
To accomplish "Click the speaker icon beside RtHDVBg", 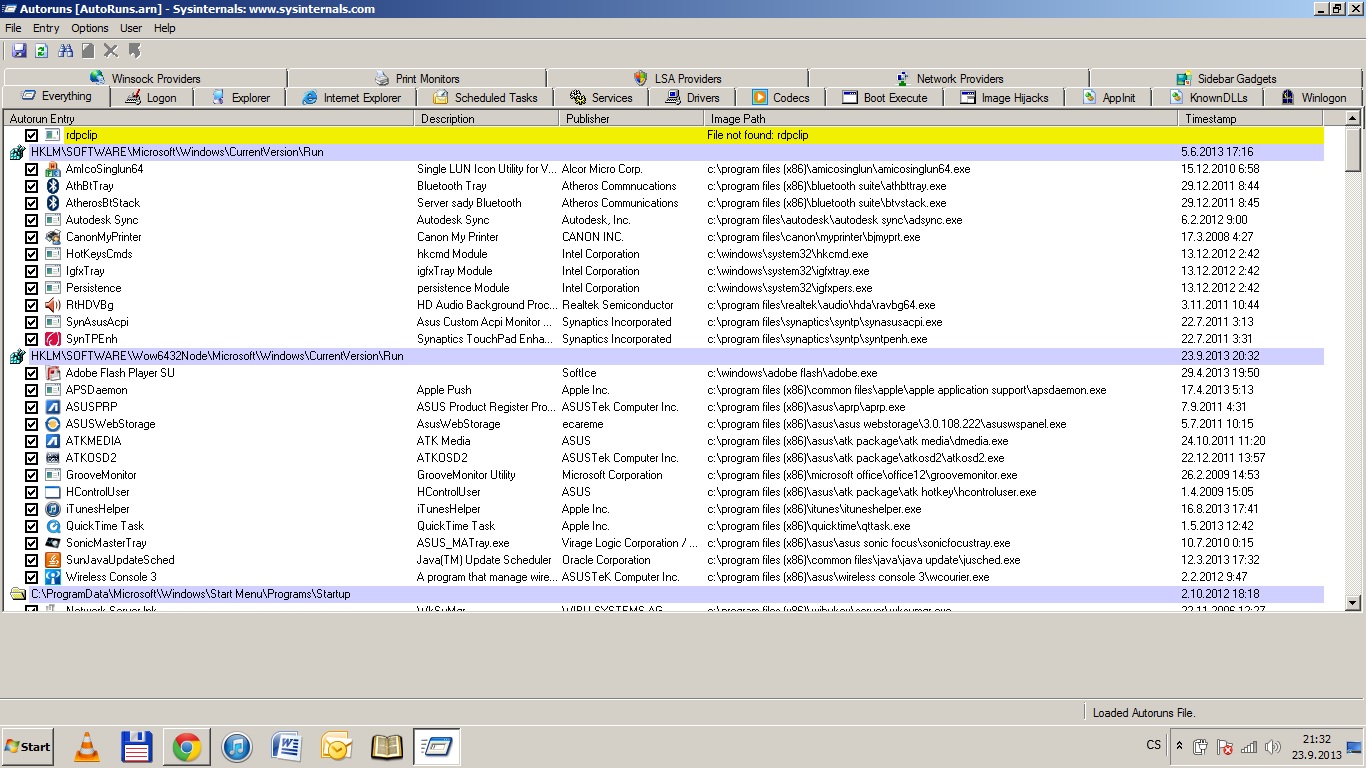I will [x=53, y=305].
